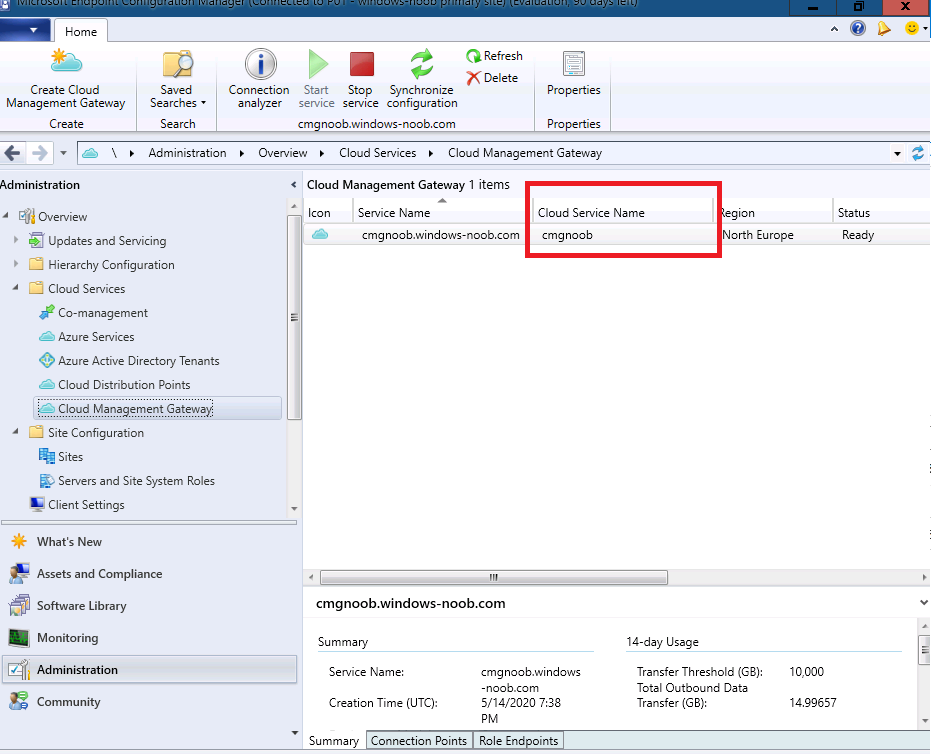The width and height of the screenshot is (931, 754).
Task: Click the Refresh ribbon button
Action: point(494,56)
